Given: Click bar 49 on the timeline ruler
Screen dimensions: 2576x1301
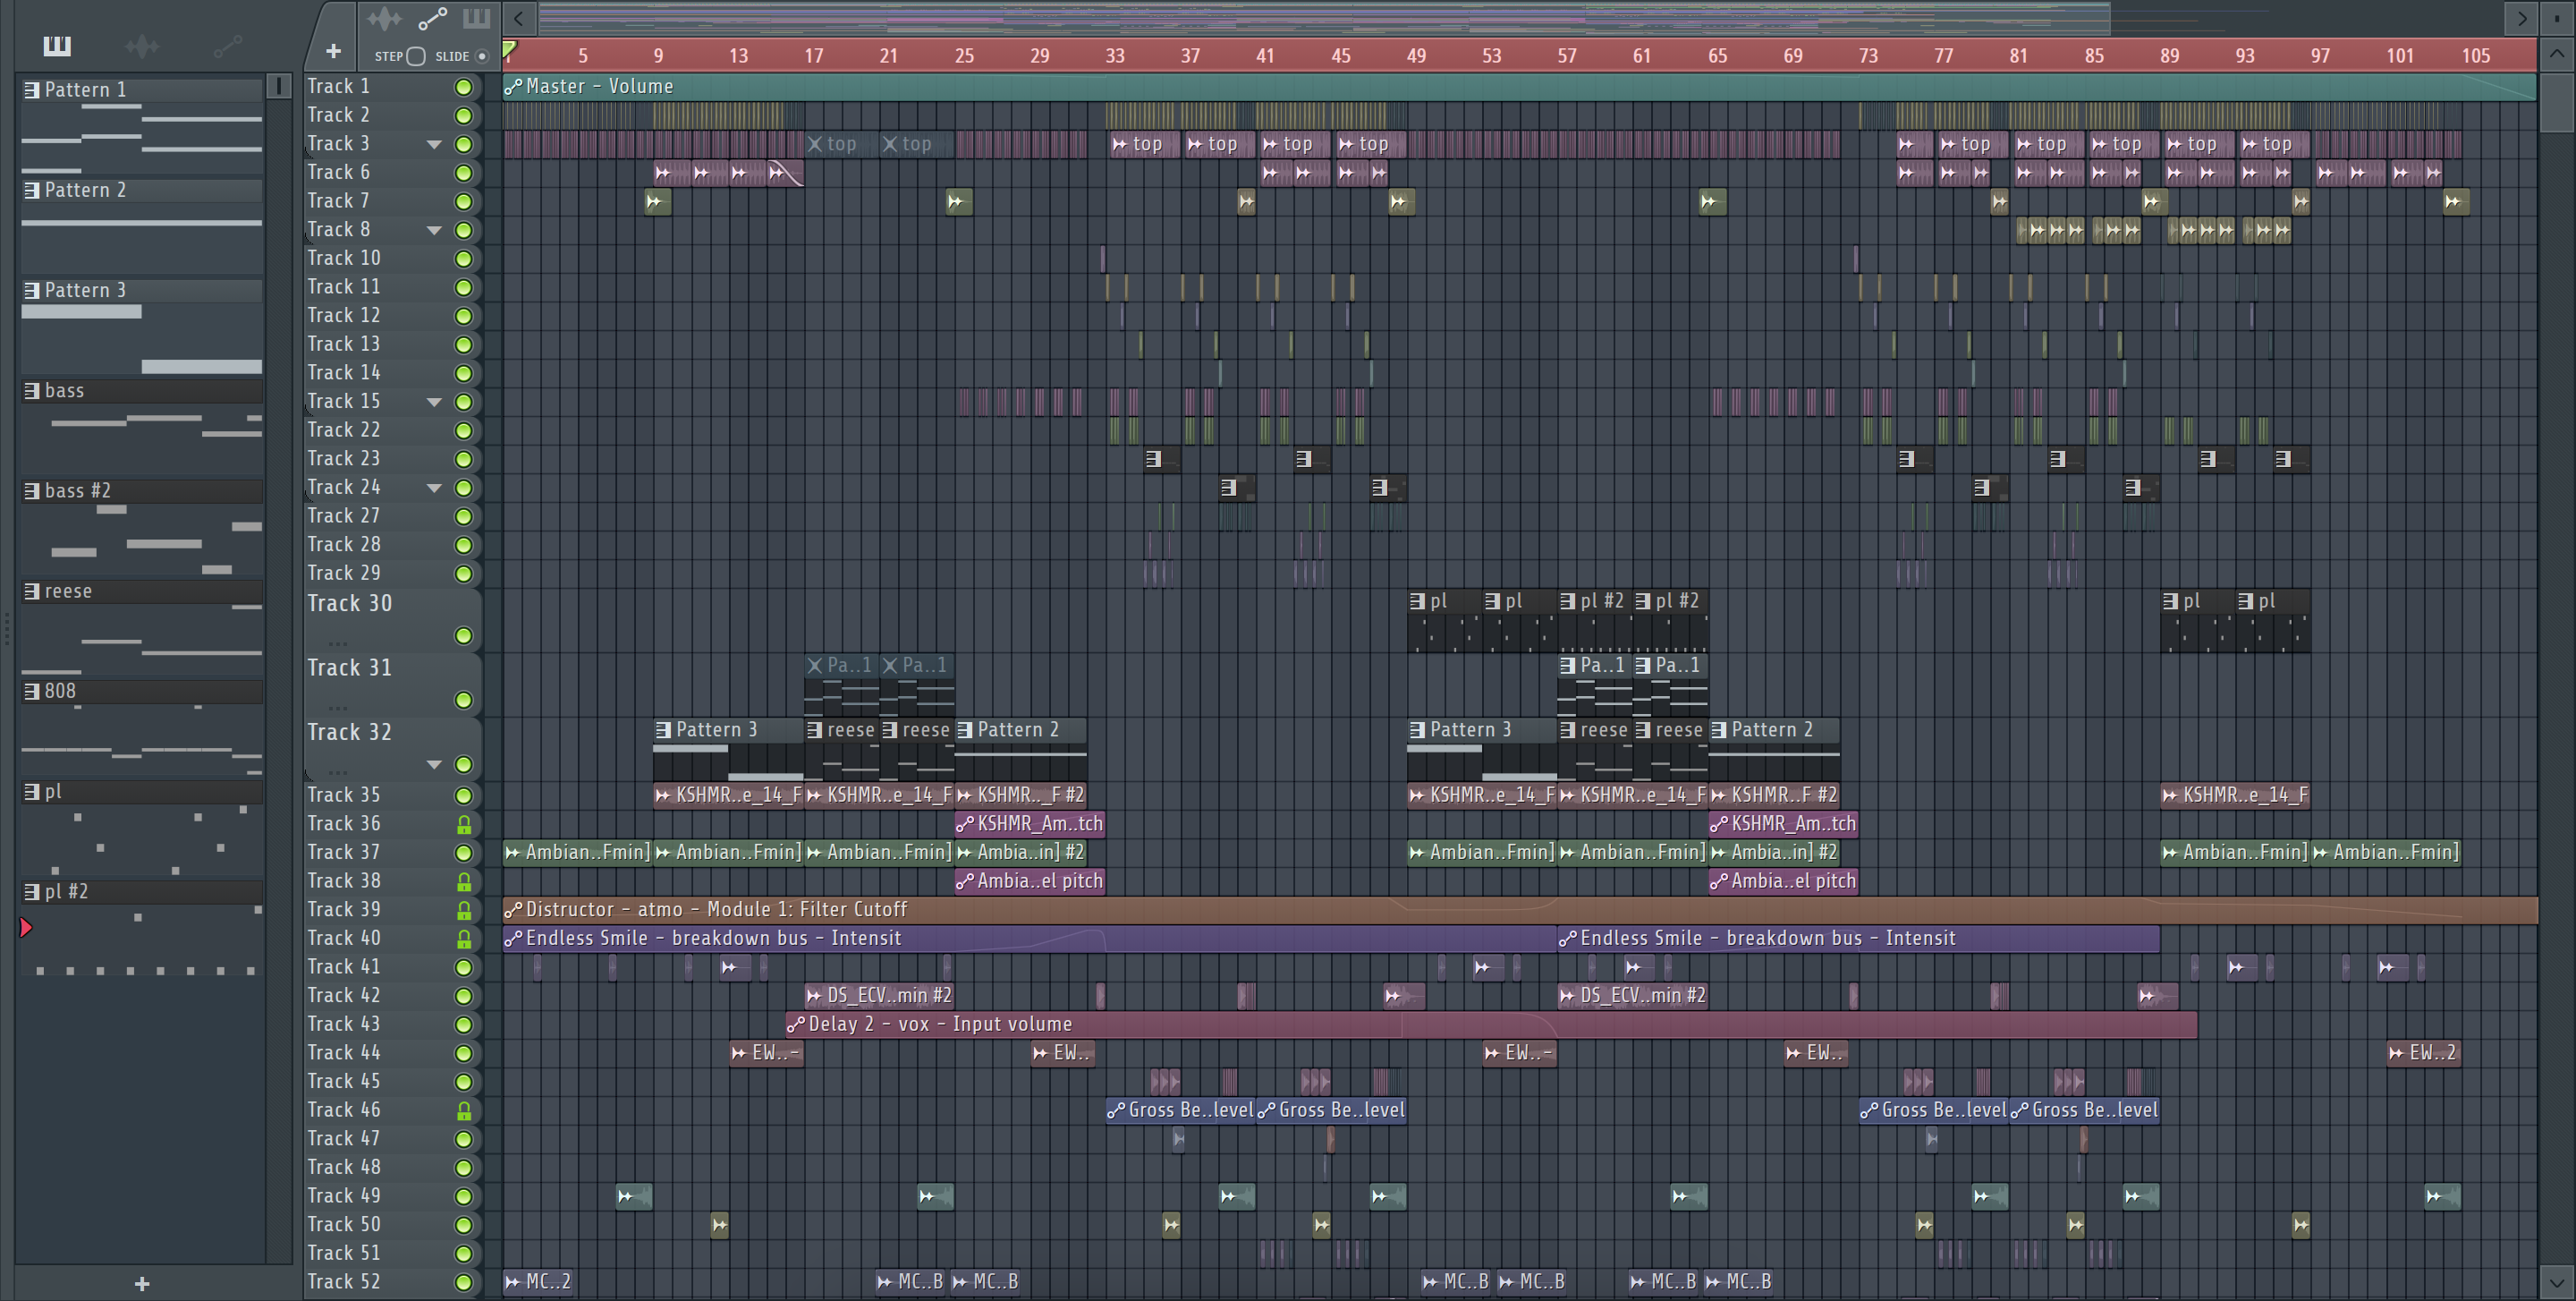Looking at the screenshot, I should click(x=1416, y=56).
